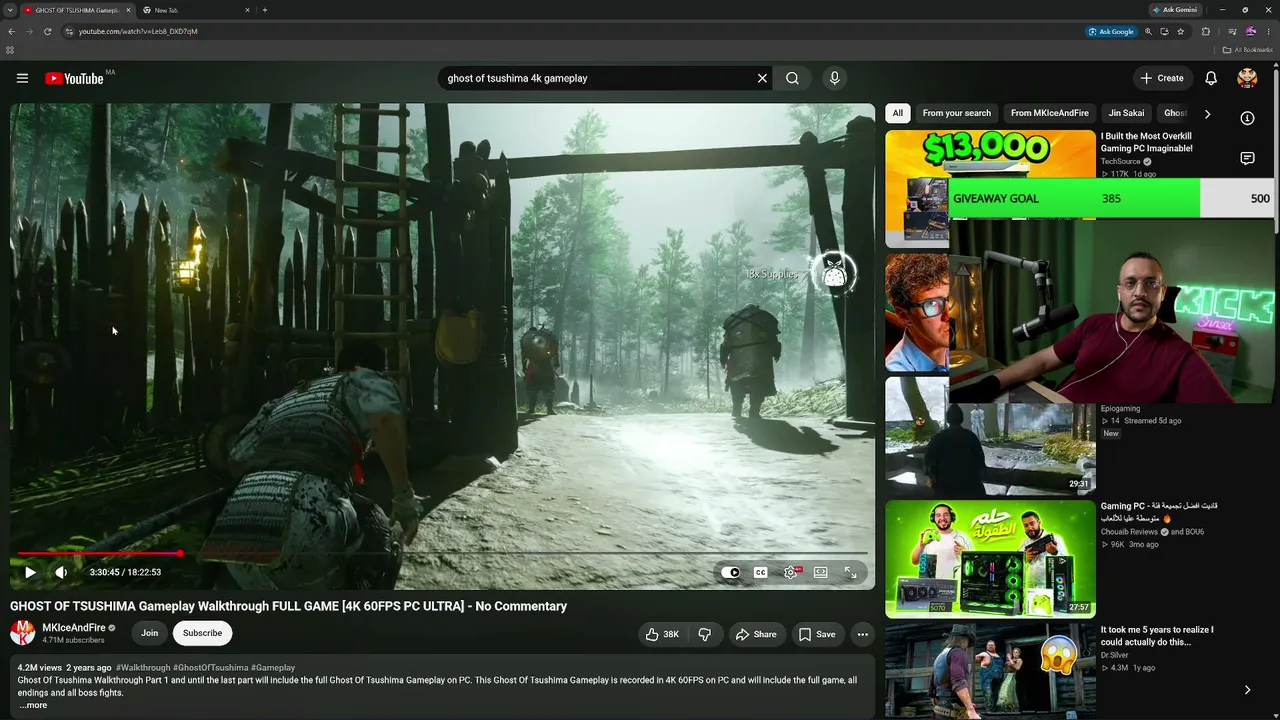Click the info circle icon in the side panel

pos(1247,118)
